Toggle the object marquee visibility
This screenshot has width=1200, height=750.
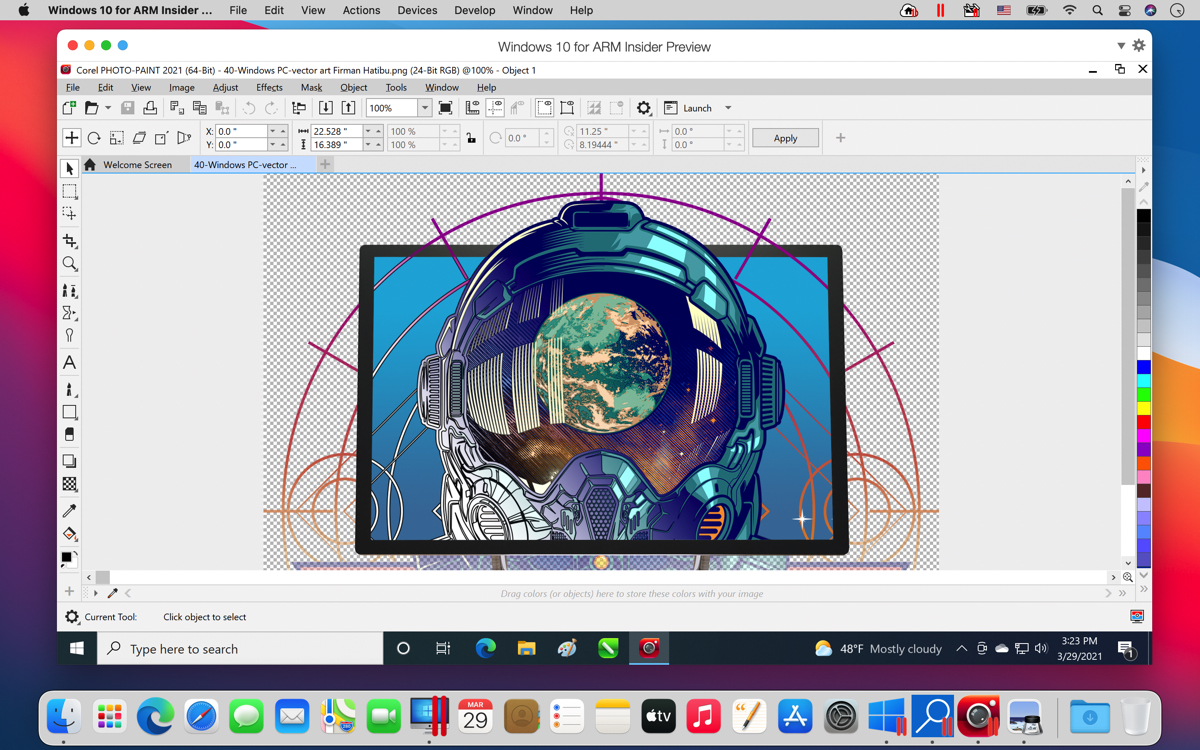(567, 108)
